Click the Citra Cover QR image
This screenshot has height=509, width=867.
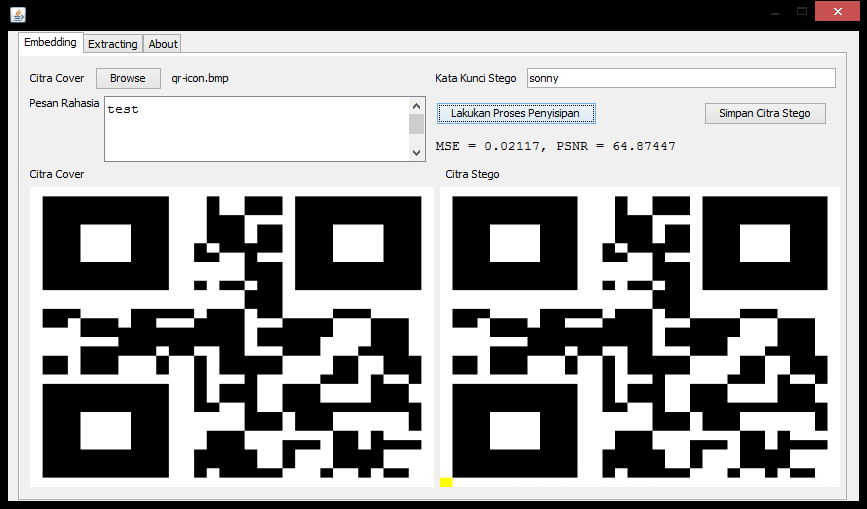click(232, 336)
